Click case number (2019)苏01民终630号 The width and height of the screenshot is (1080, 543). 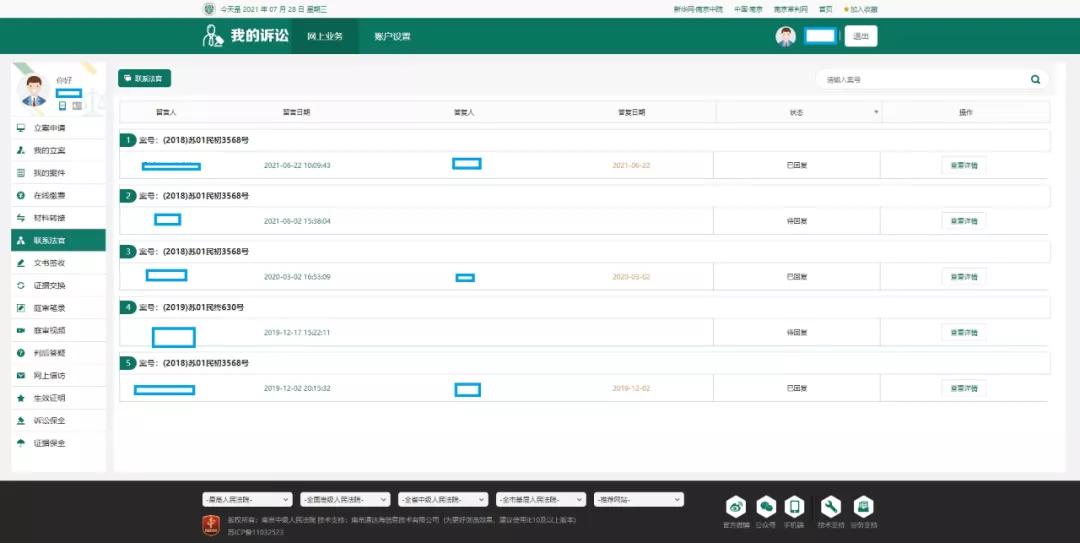203,307
